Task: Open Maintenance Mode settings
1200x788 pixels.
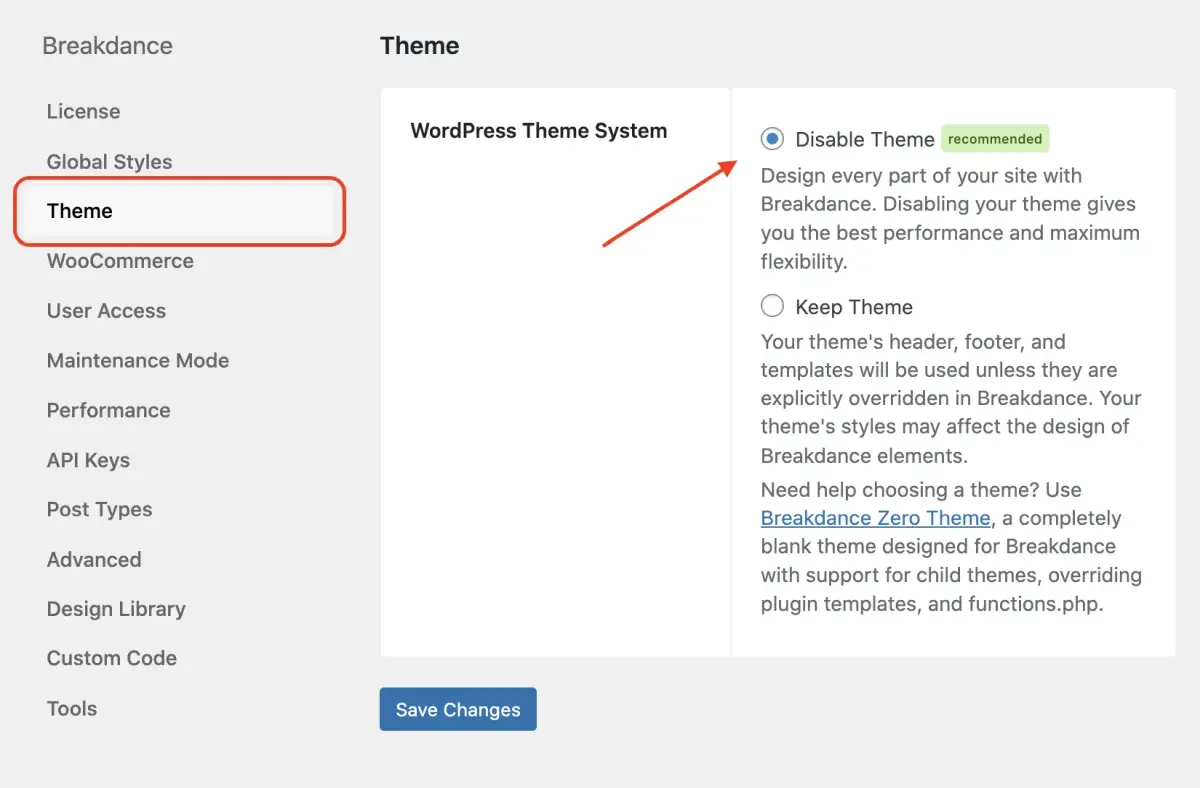Action: pyautogui.click(x=138, y=361)
